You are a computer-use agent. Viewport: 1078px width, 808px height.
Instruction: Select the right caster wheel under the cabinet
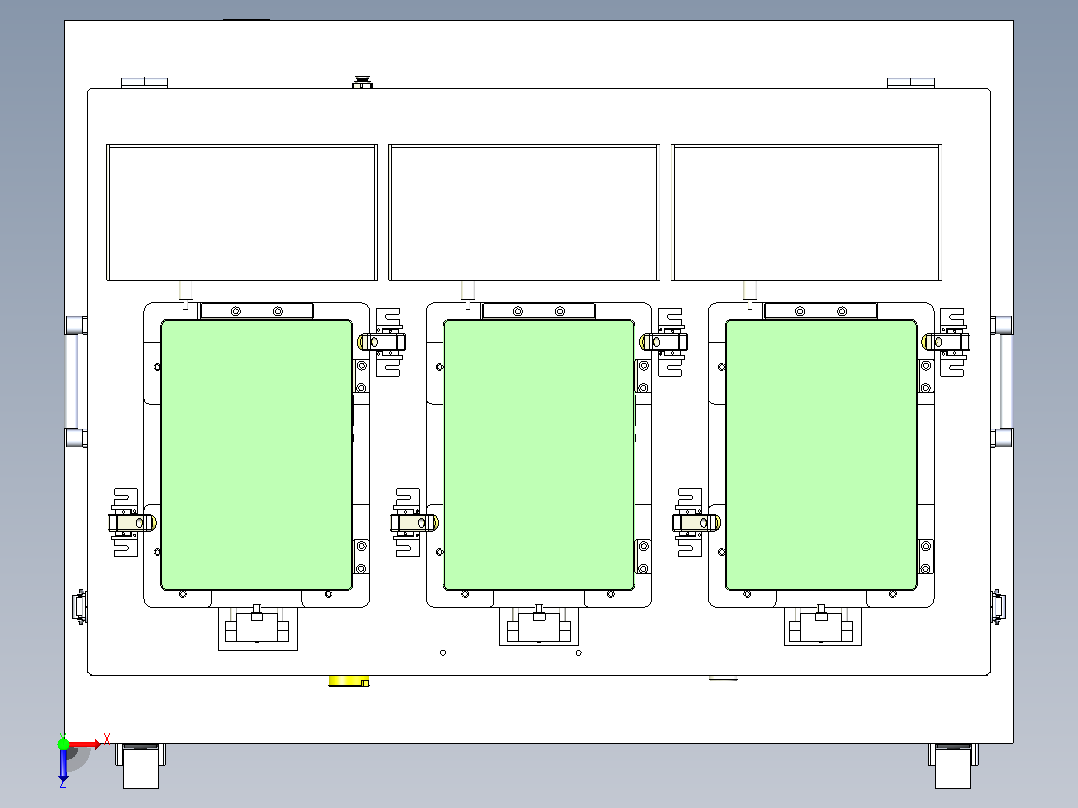953,766
